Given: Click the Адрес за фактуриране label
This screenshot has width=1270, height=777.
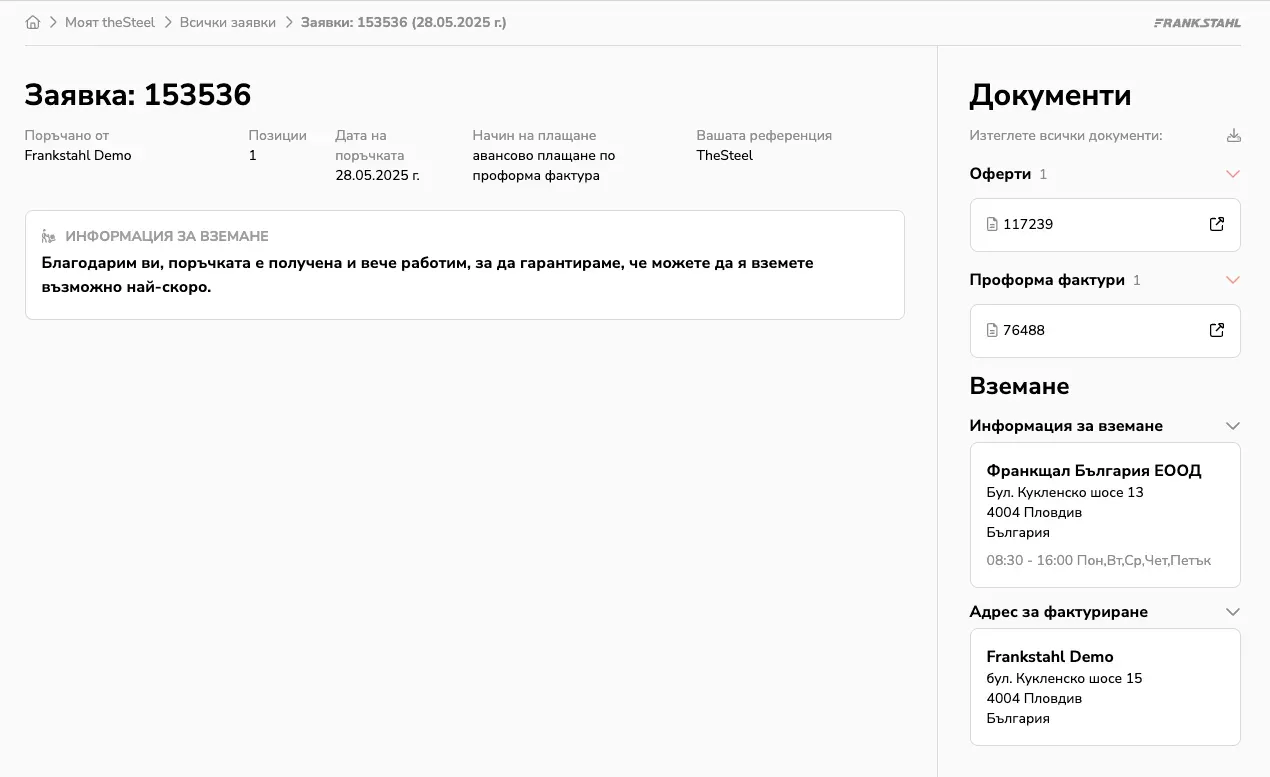Looking at the screenshot, I should [1059, 612].
